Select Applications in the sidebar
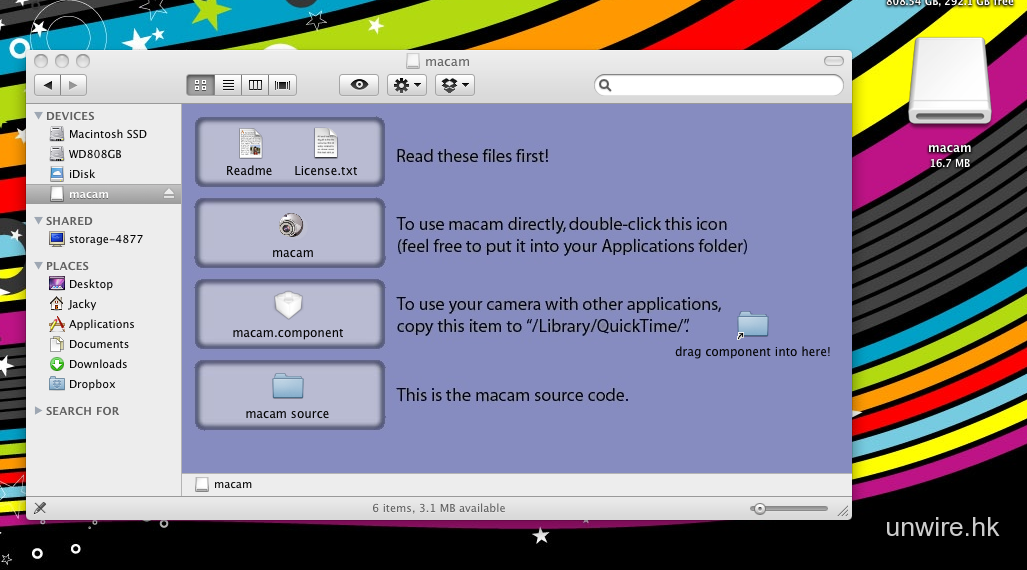This screenshot has height=570, width=1027. click(x=101, y=324)
